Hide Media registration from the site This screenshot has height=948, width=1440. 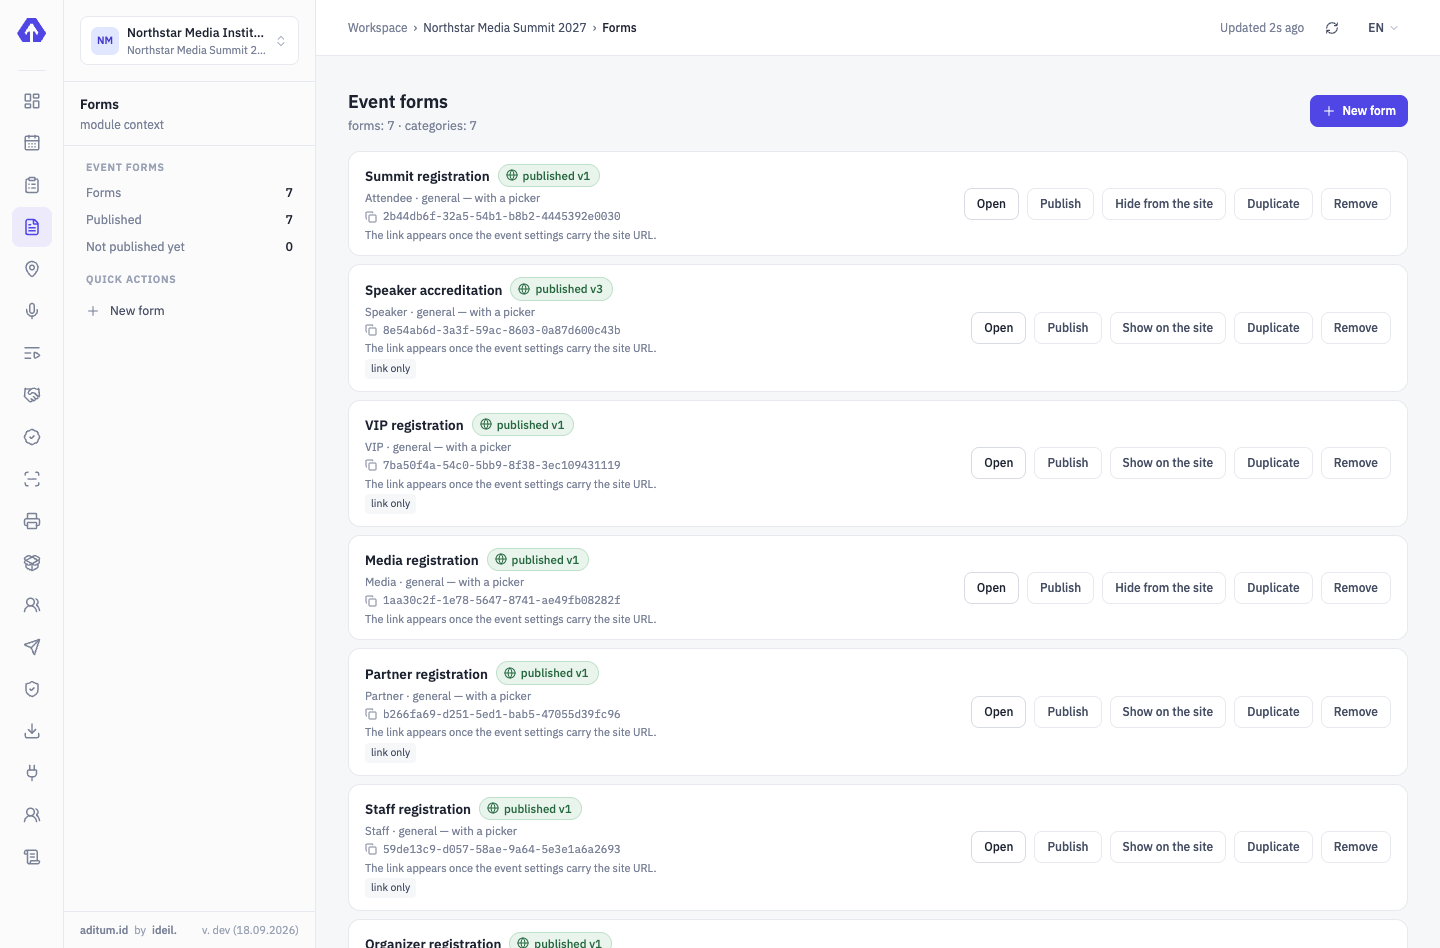coord(1164,588)
